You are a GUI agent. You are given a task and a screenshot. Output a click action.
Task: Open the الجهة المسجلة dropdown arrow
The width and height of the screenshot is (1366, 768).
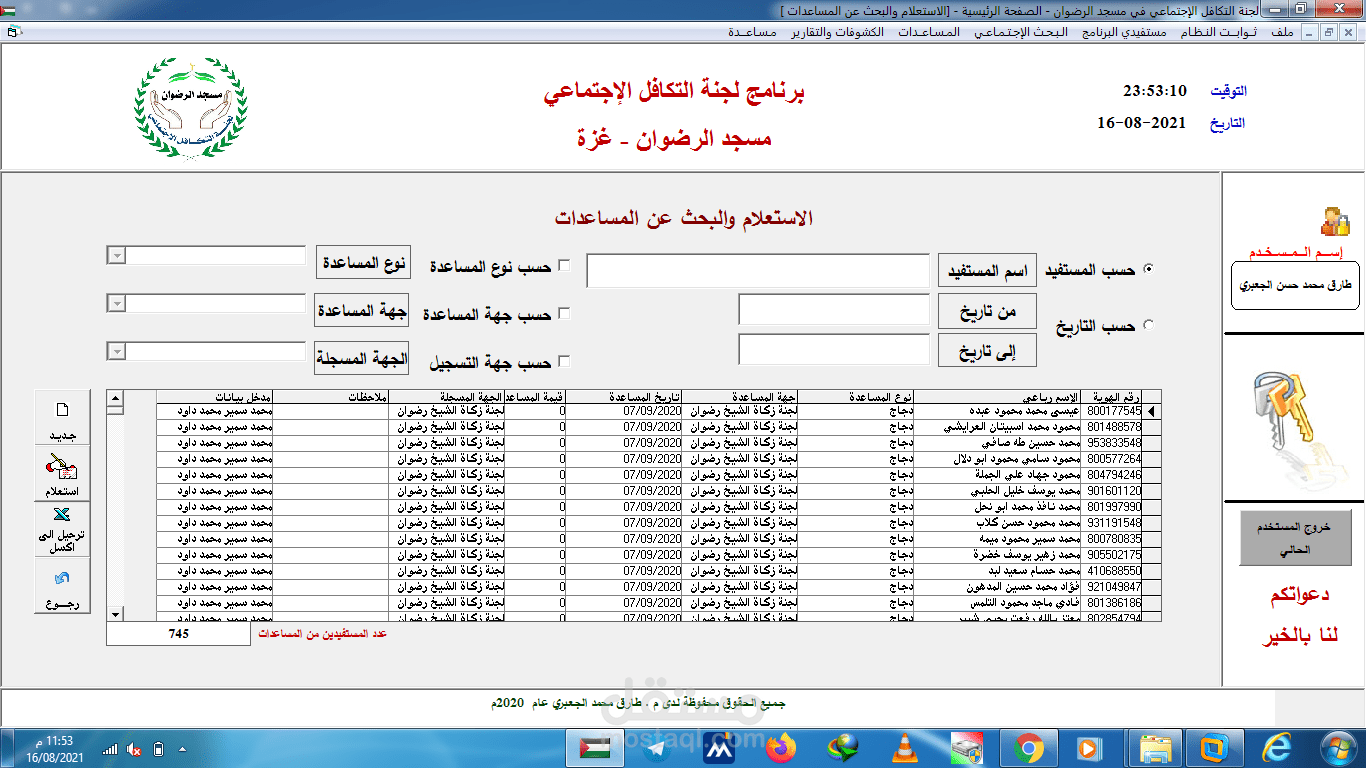117,351
